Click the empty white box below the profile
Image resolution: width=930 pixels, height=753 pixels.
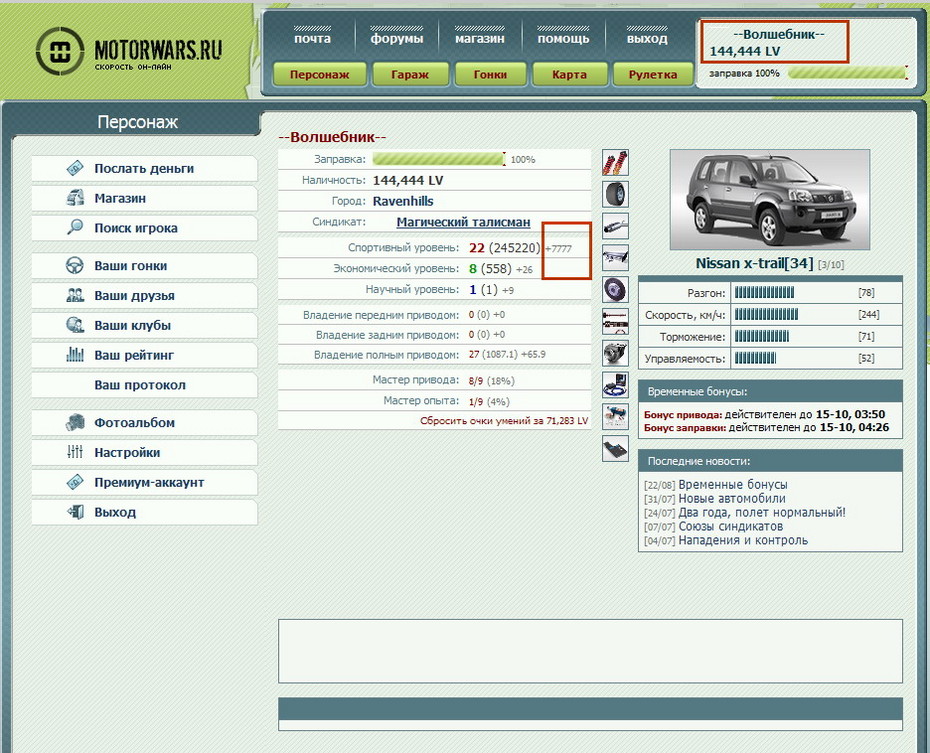coord(590,651)
